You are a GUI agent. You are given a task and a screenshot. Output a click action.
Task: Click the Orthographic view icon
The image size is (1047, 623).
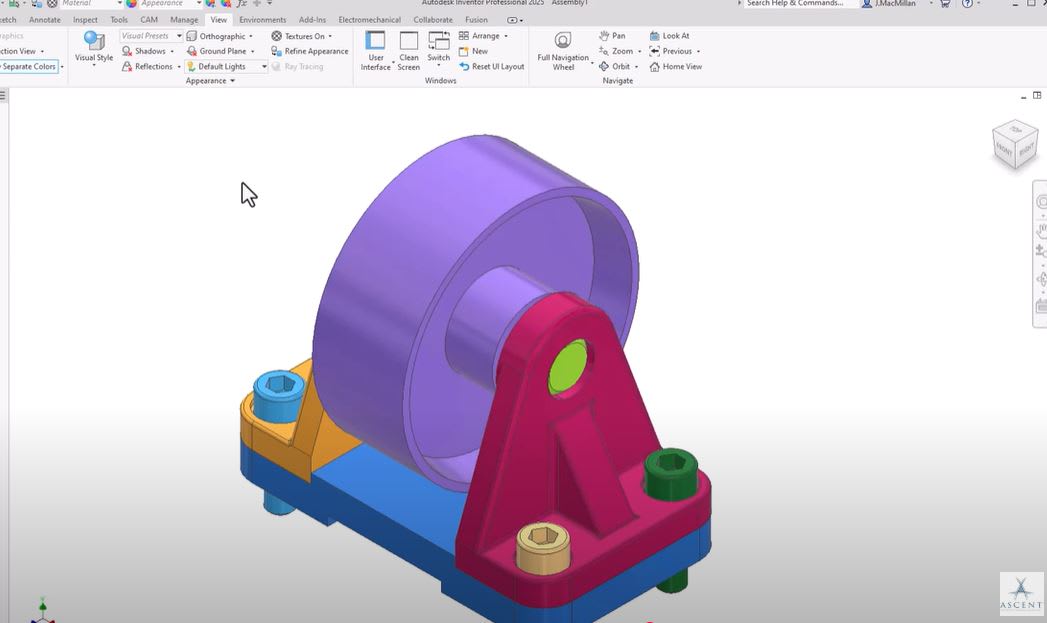[192, 36]
